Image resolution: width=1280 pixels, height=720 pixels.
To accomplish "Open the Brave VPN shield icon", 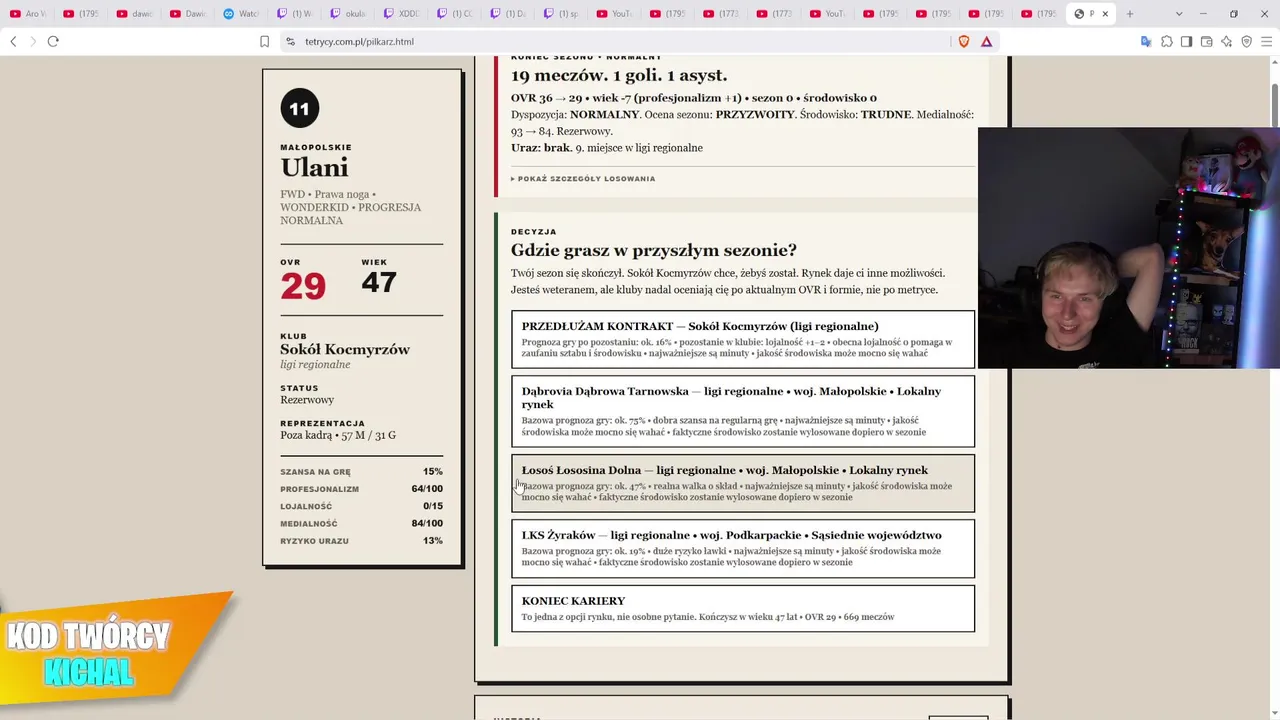I will coord(1246,41).
